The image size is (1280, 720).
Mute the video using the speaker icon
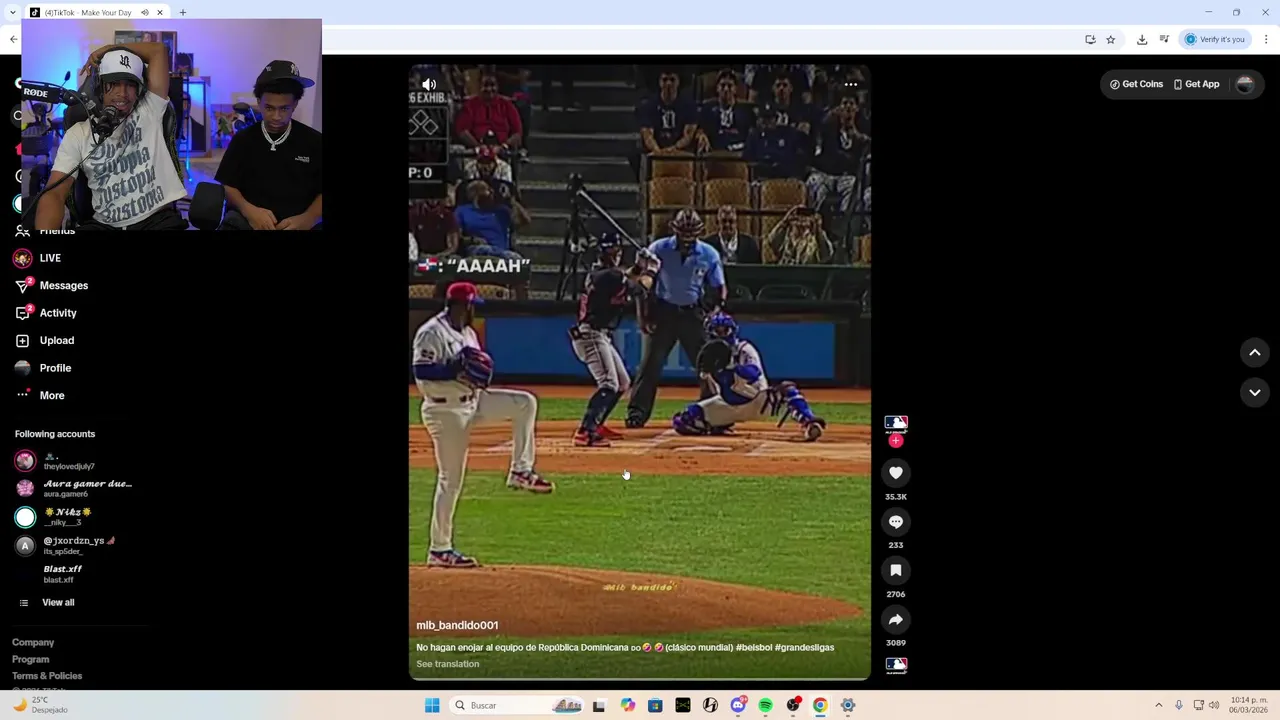[x=429, y=85]
